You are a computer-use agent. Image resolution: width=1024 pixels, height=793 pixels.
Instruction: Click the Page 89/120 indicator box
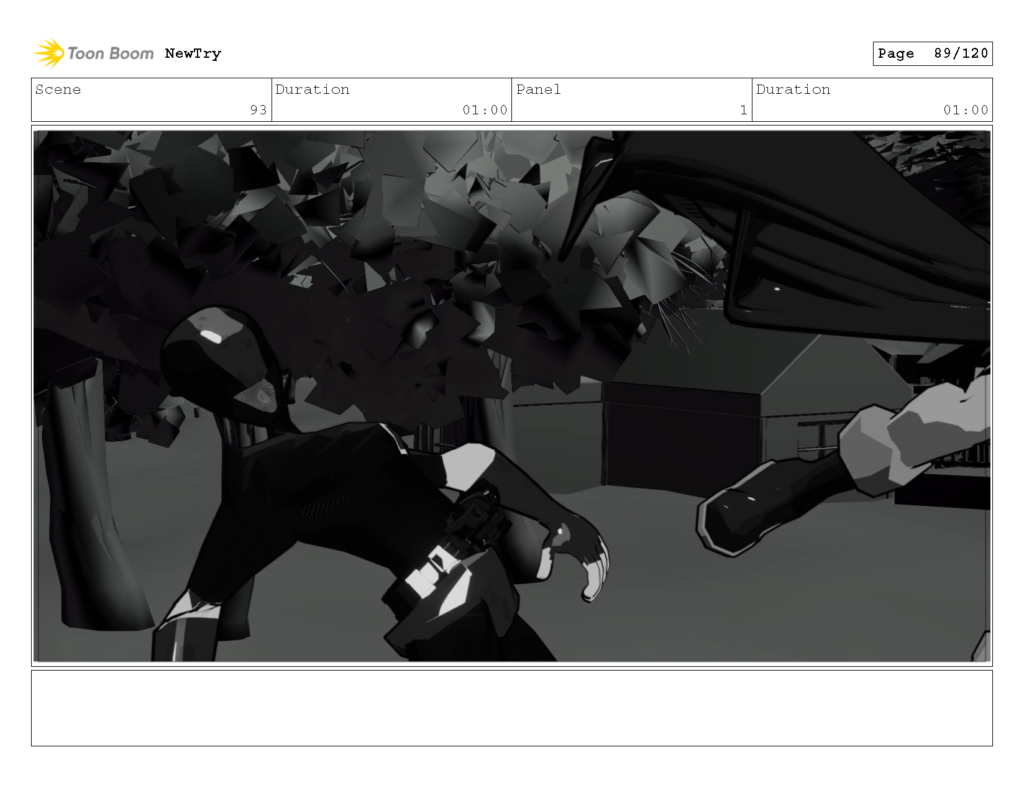click(x=932, y=54)
